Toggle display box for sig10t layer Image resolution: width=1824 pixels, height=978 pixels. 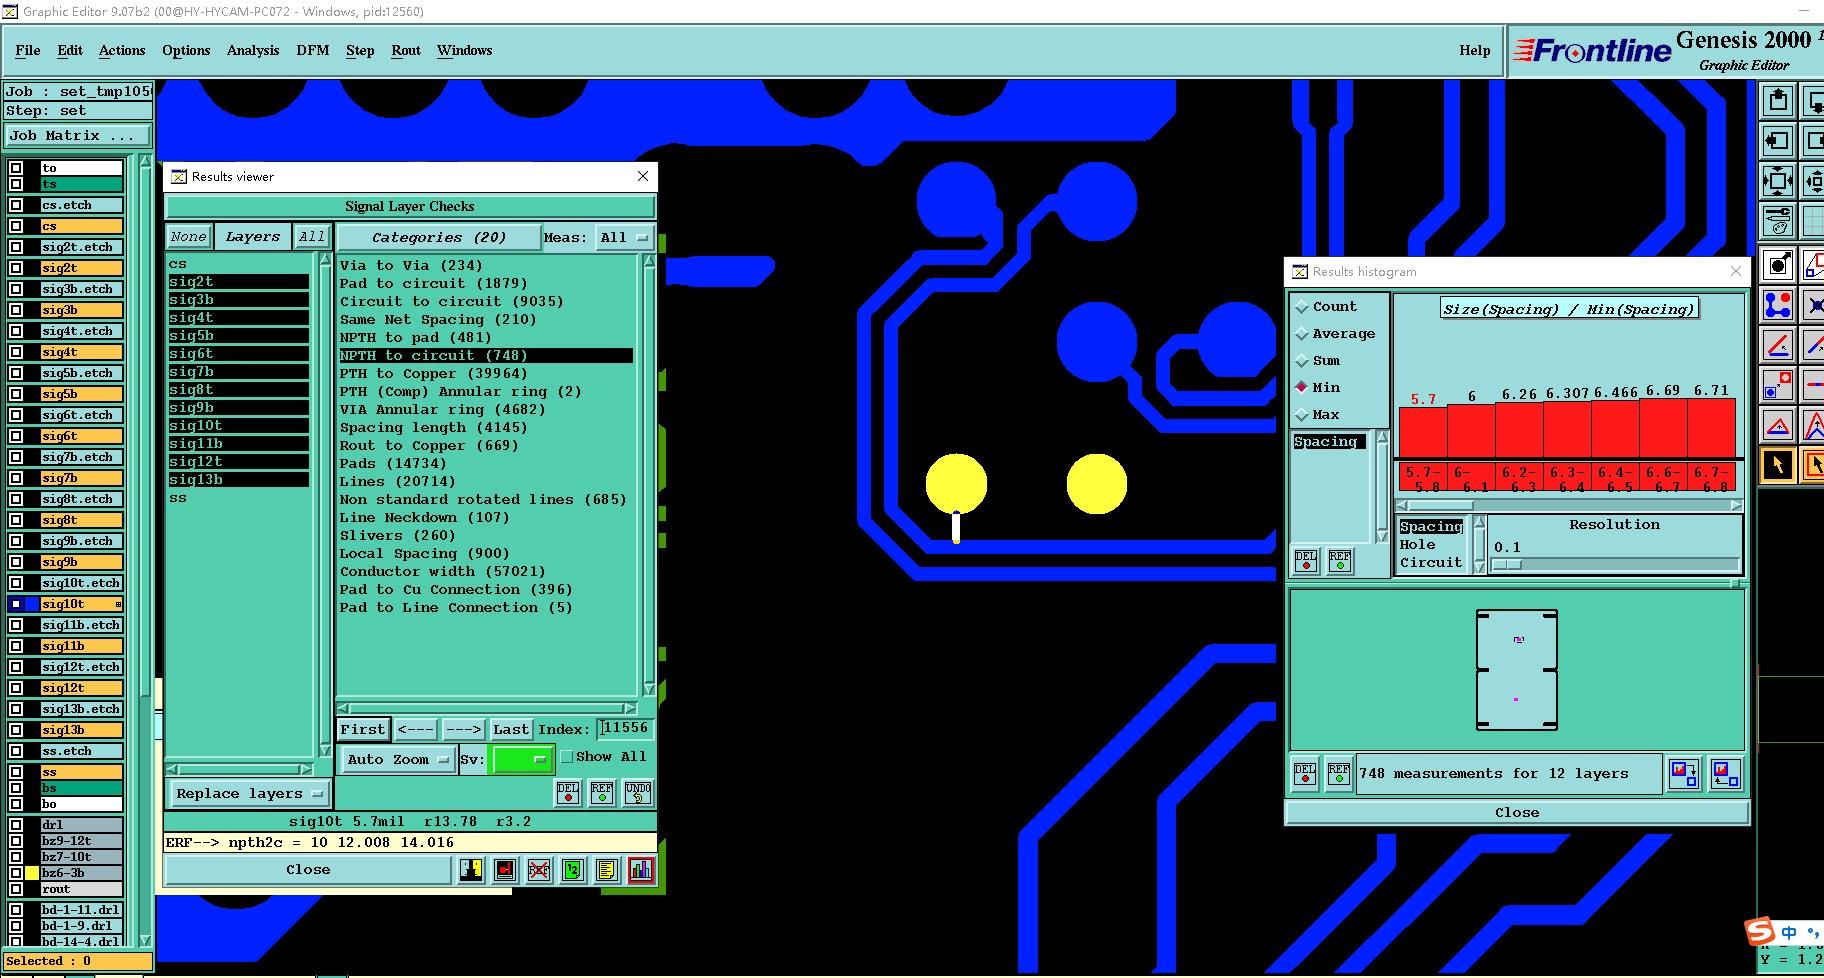click(16, 604)
